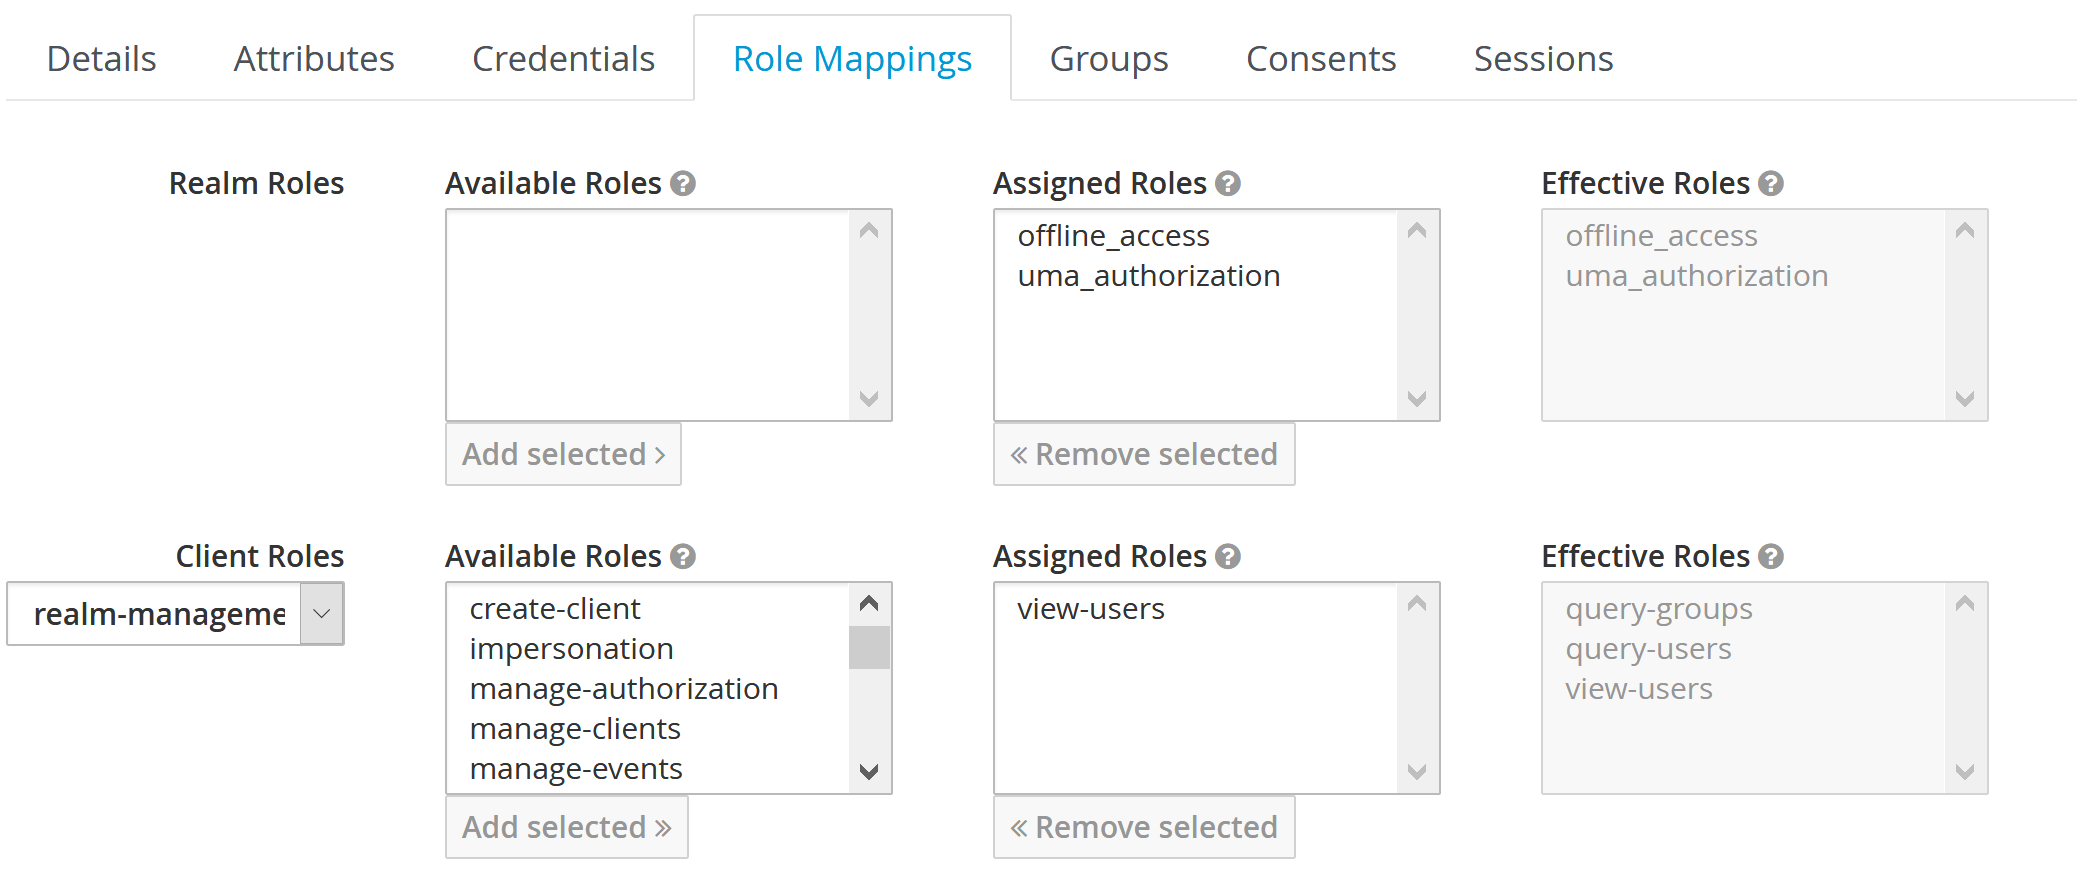Click help icon beside Realm Assigned Roles
The height and width of the screenshot is (896, 2077).
pos(1228,184)
